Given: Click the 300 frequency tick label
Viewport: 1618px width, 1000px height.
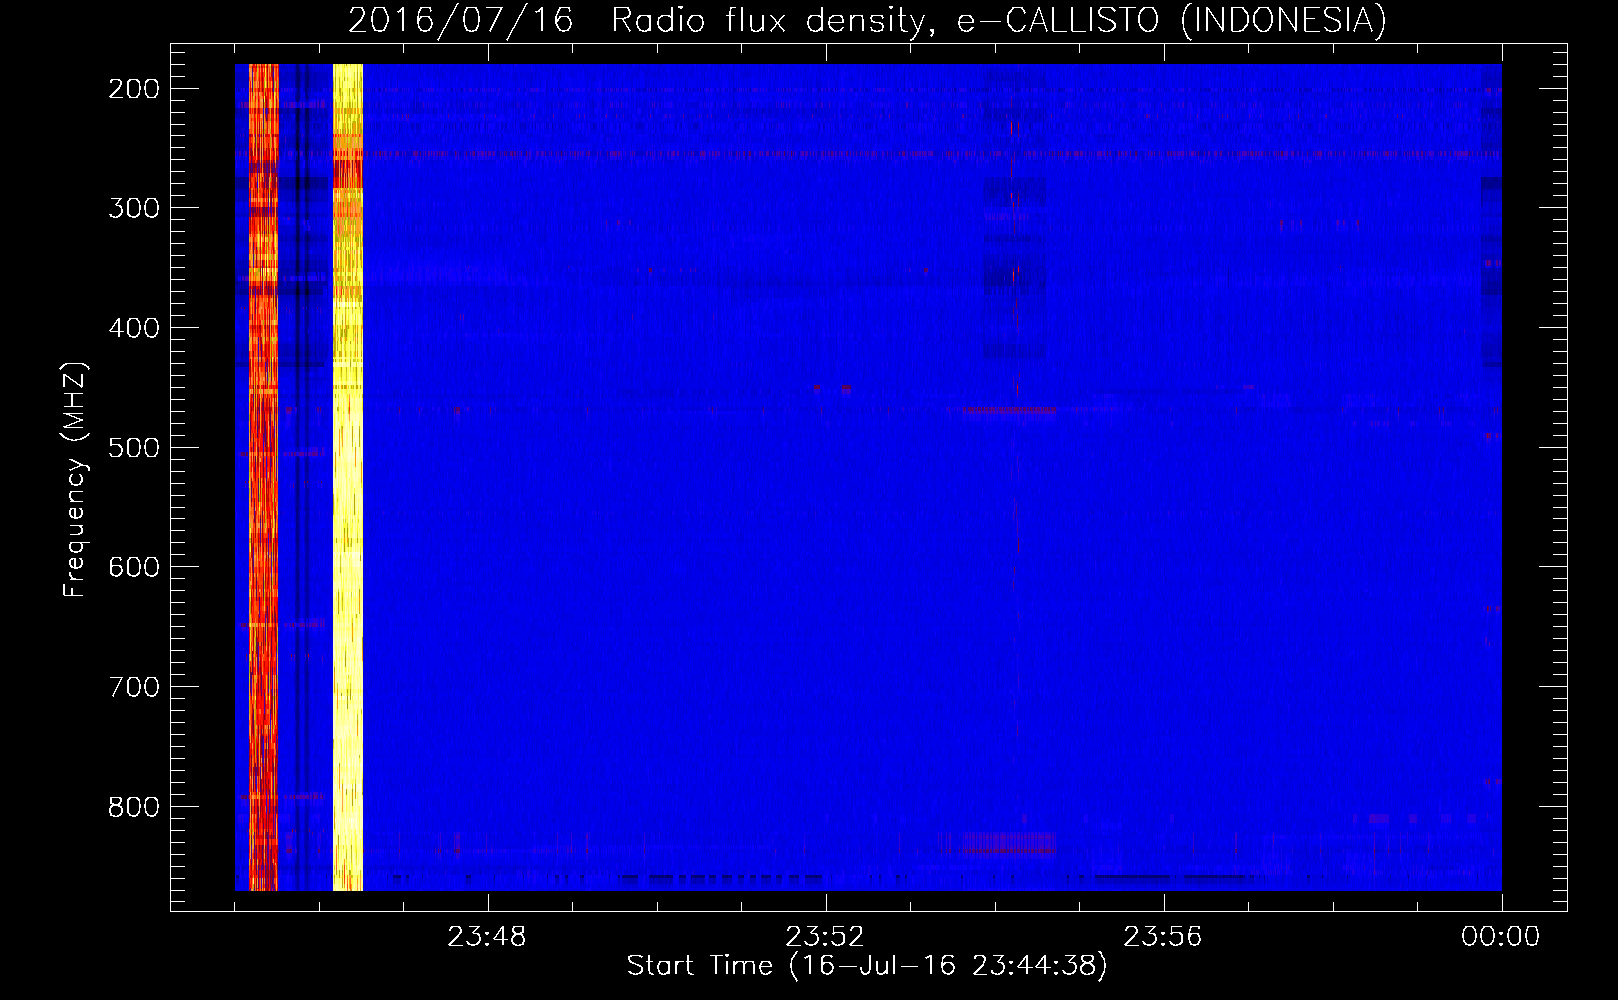Looking at the screenshot, I should coord(134,208).
